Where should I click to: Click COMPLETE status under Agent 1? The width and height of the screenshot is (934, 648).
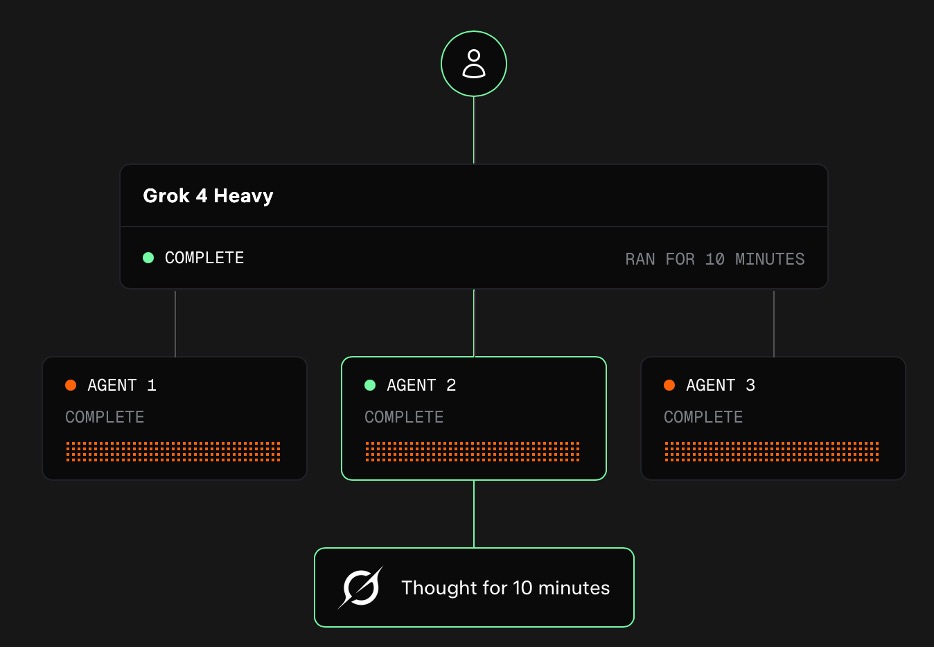click(105, 417)
